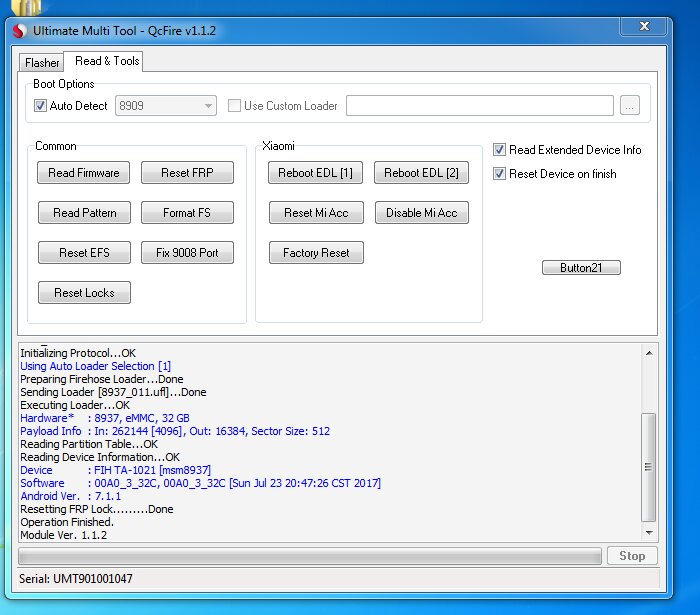Enable the Use Custom Loader checkbox
The image size is (700, 615).
234,106
